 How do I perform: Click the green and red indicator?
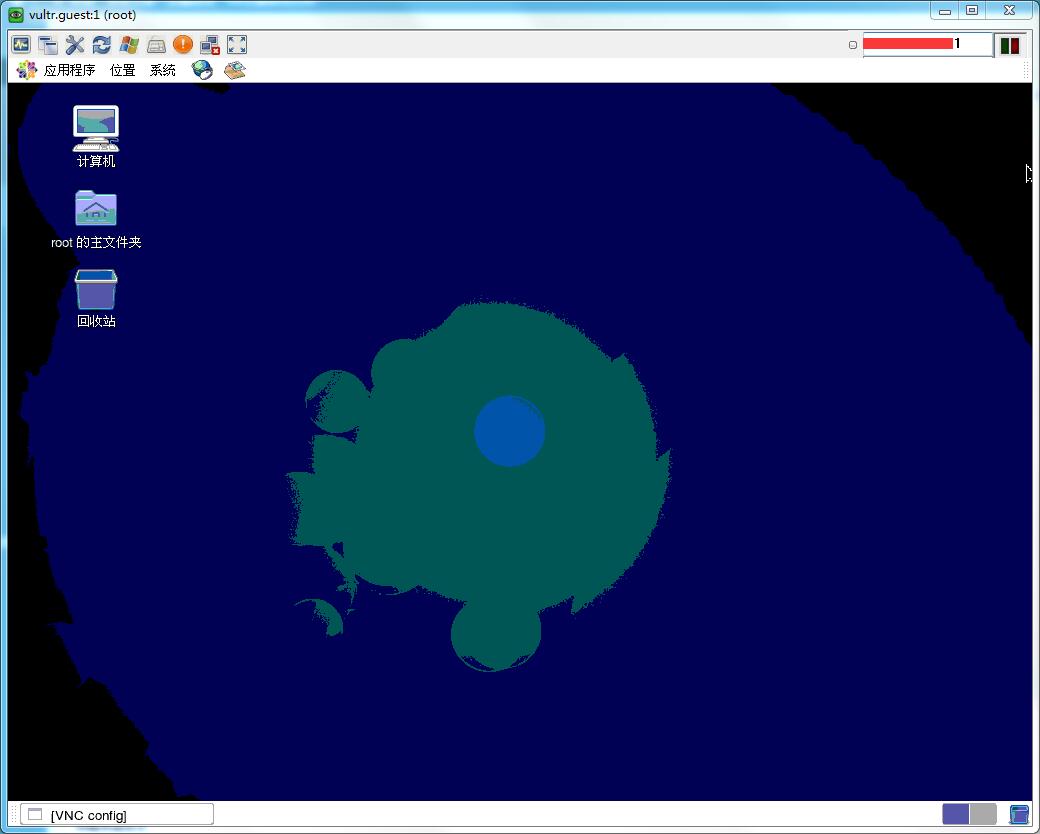(x=1010, y=45)
